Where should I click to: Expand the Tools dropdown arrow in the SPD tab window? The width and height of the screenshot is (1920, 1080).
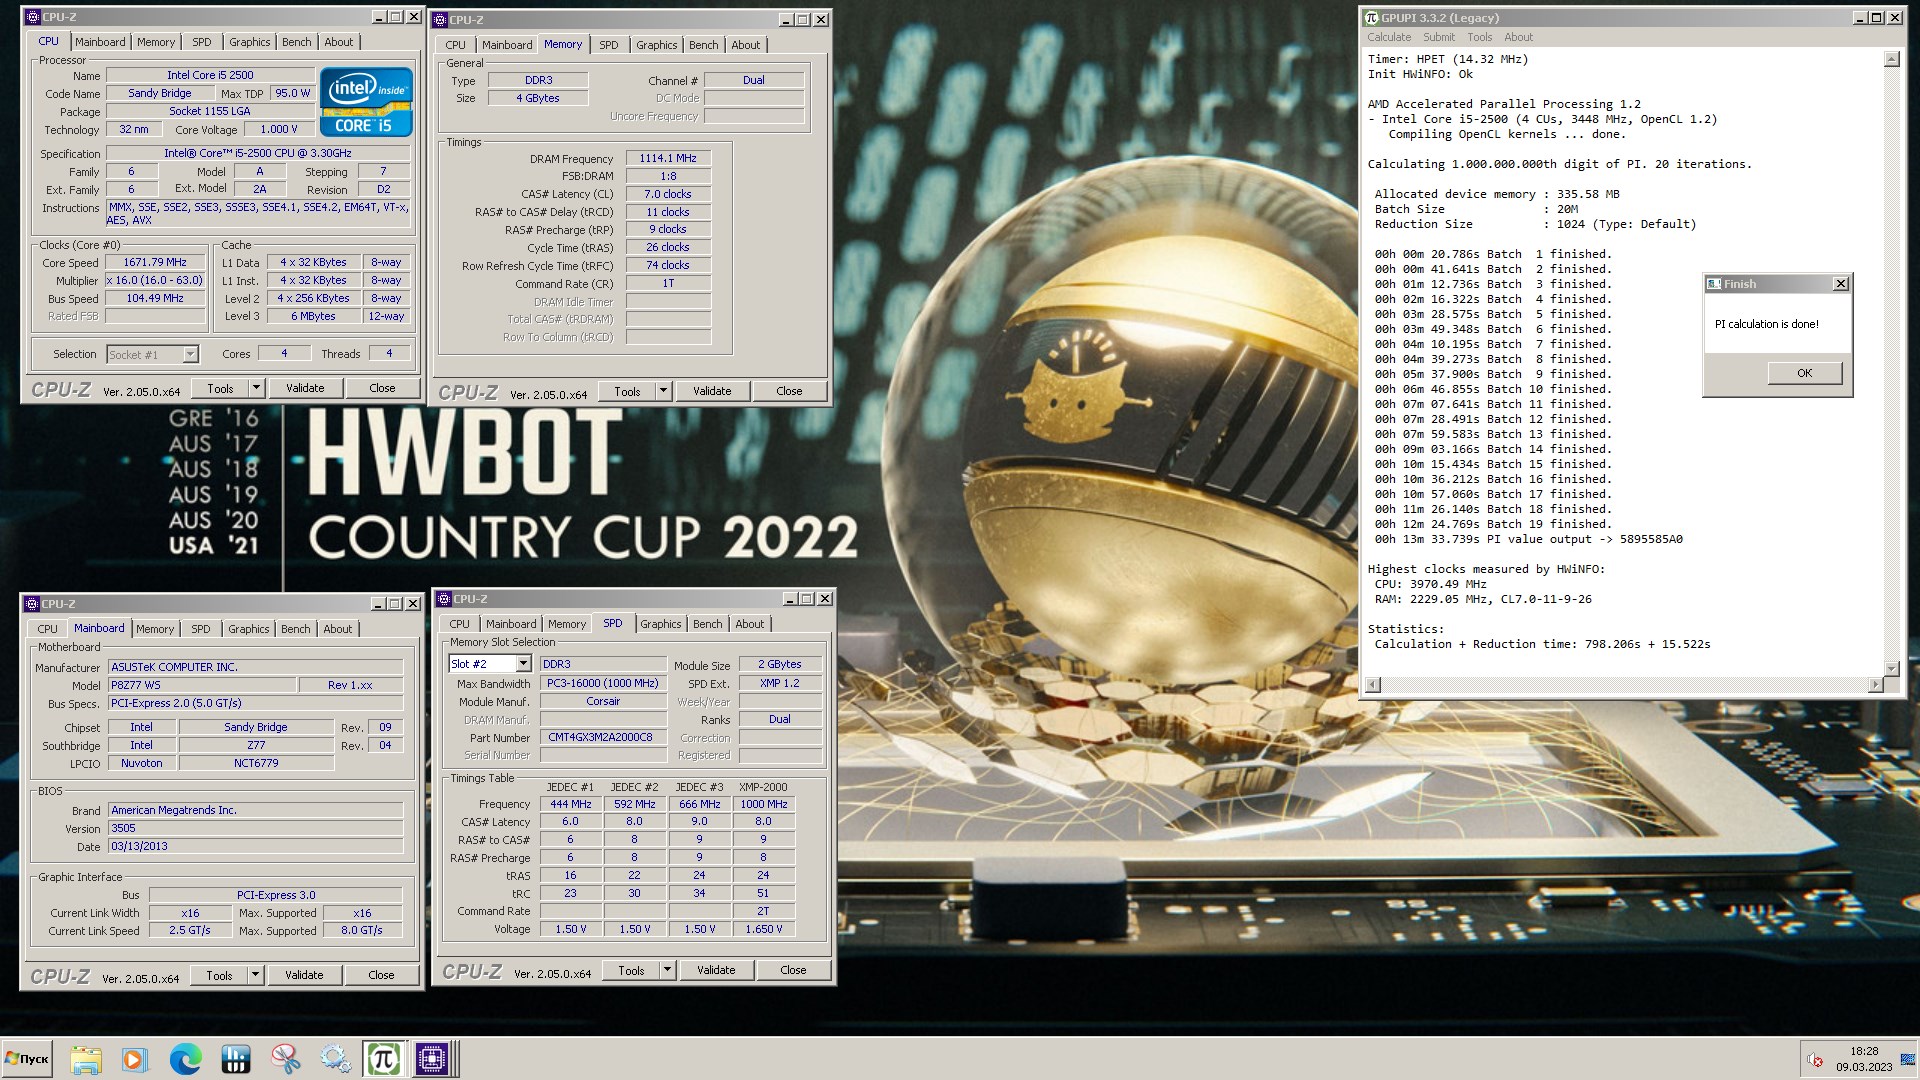(x=667, y=970)
